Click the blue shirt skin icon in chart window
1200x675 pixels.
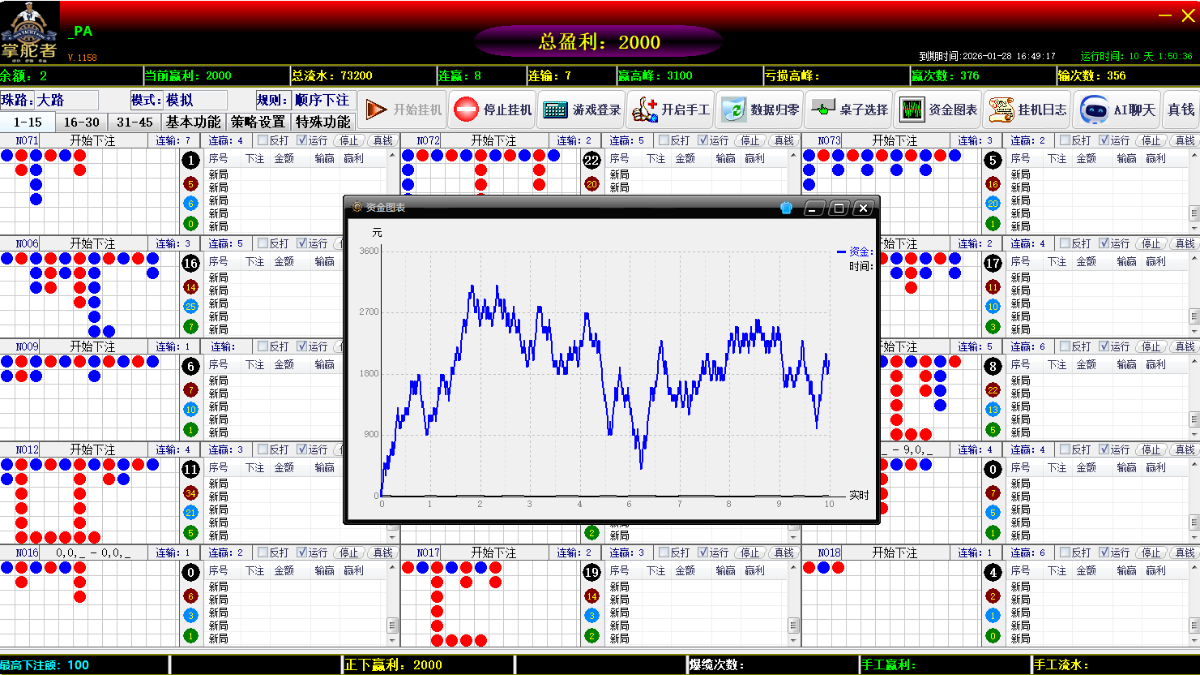click(x=786, y=208)
